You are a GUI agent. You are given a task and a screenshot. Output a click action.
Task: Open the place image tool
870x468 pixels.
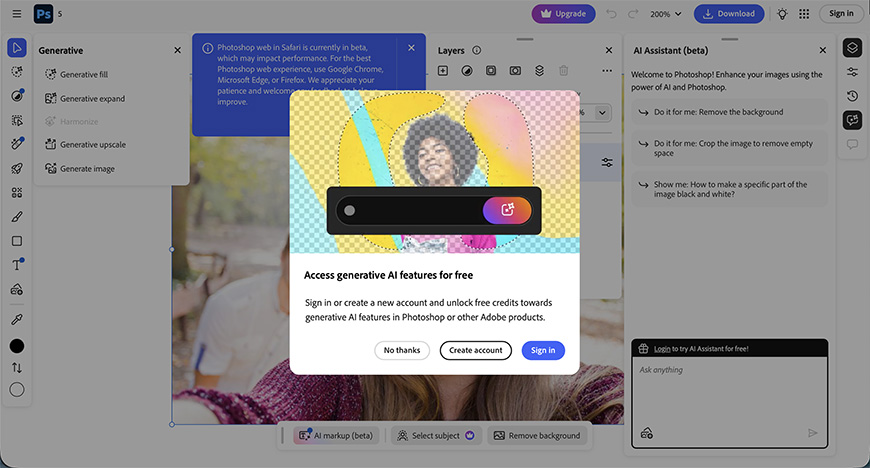coord(17,289)
